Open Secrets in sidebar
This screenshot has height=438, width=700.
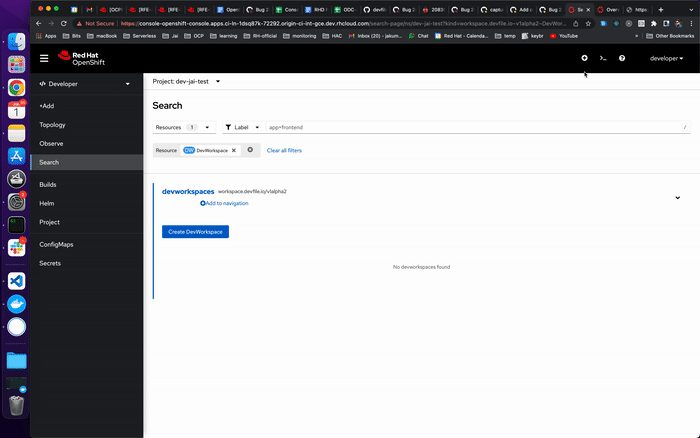[x=87, y=263]
